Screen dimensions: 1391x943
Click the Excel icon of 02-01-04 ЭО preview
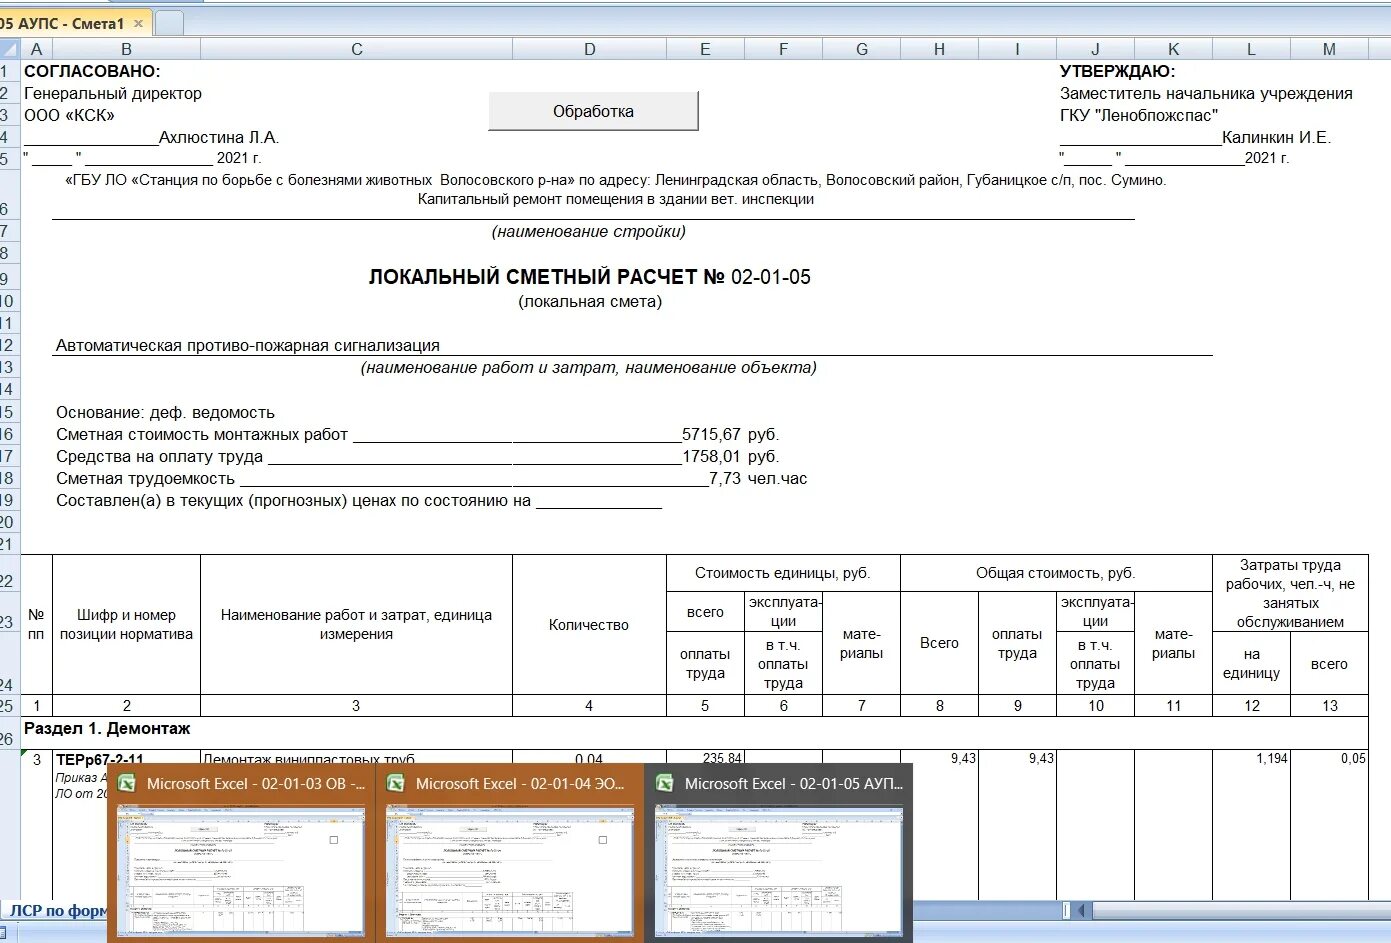pos(396,784)
